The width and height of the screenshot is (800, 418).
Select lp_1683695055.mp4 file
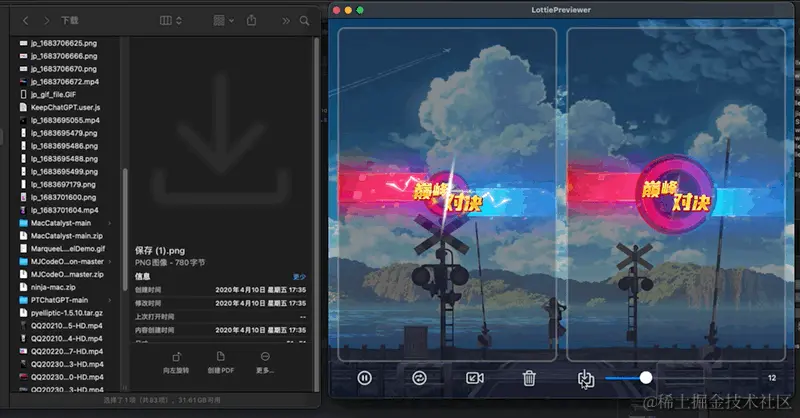pyautogui.click(x=64, y=120)
